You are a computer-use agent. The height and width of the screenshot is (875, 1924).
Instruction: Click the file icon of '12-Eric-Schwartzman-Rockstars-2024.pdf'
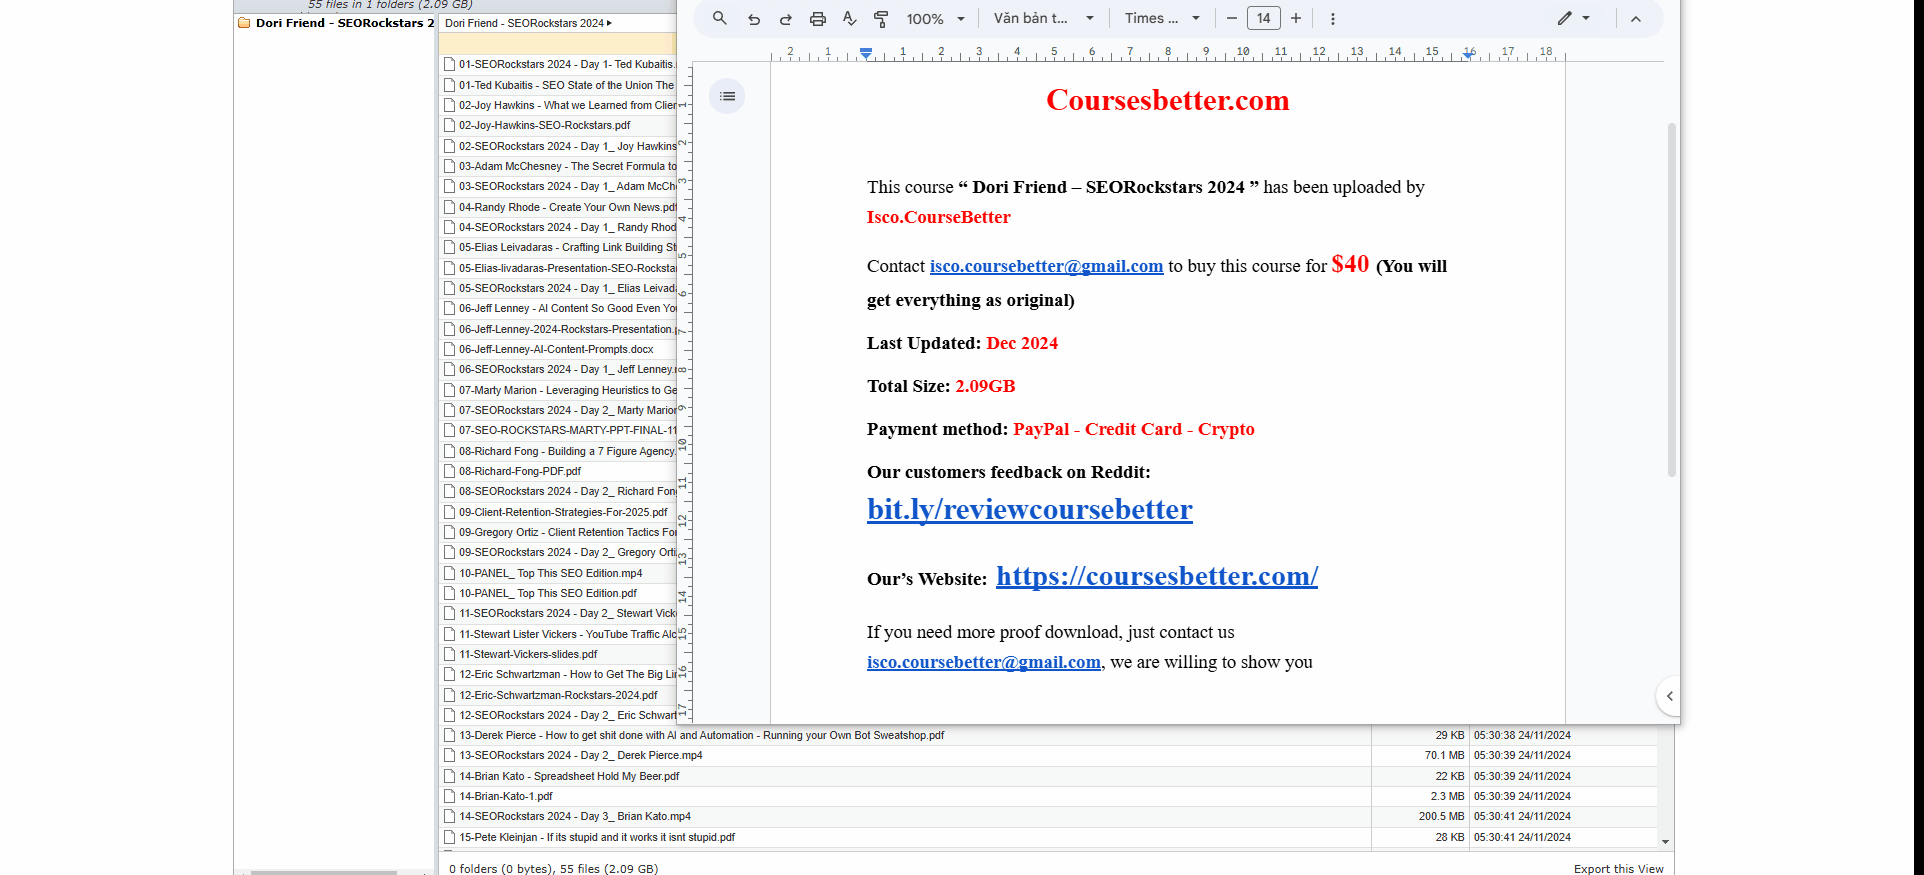450,695
